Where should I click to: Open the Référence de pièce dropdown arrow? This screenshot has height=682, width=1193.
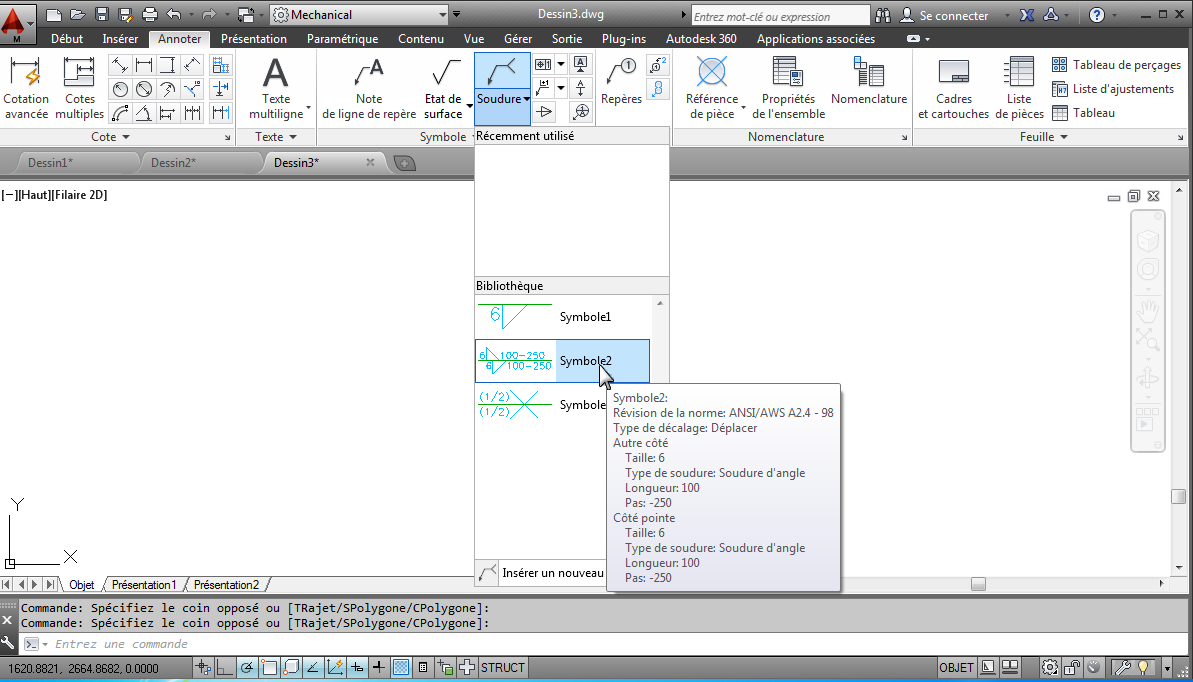pyautogui.click(x=743, y=107)
